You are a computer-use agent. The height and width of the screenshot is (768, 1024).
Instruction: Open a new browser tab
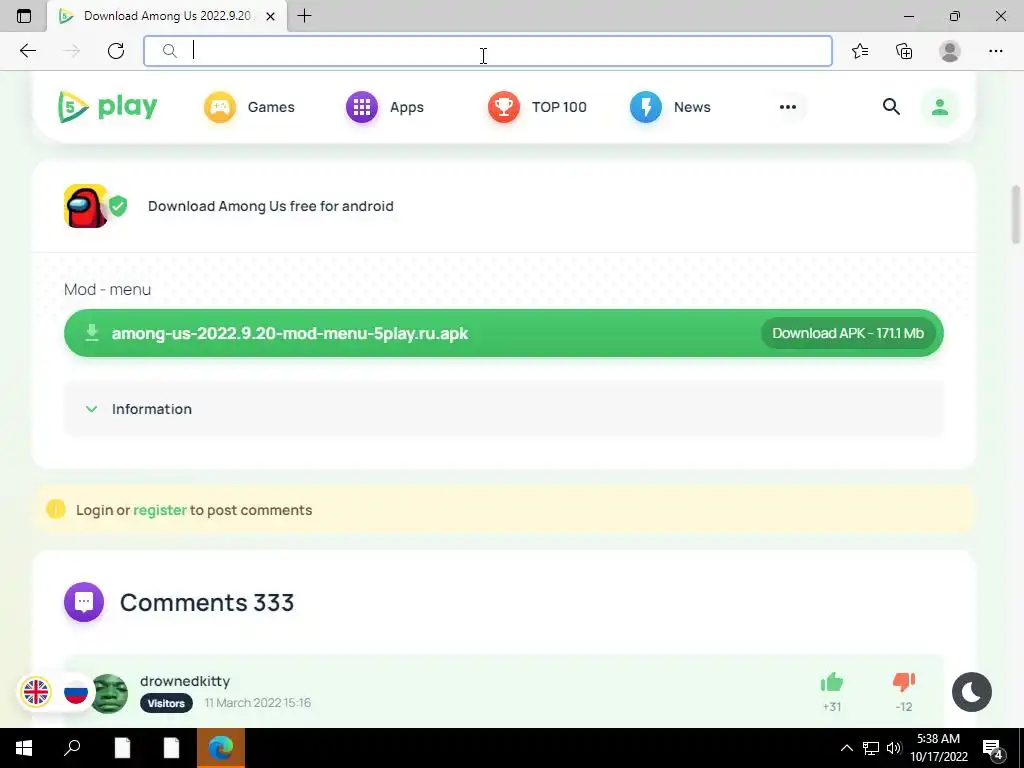tap(304, 16)
